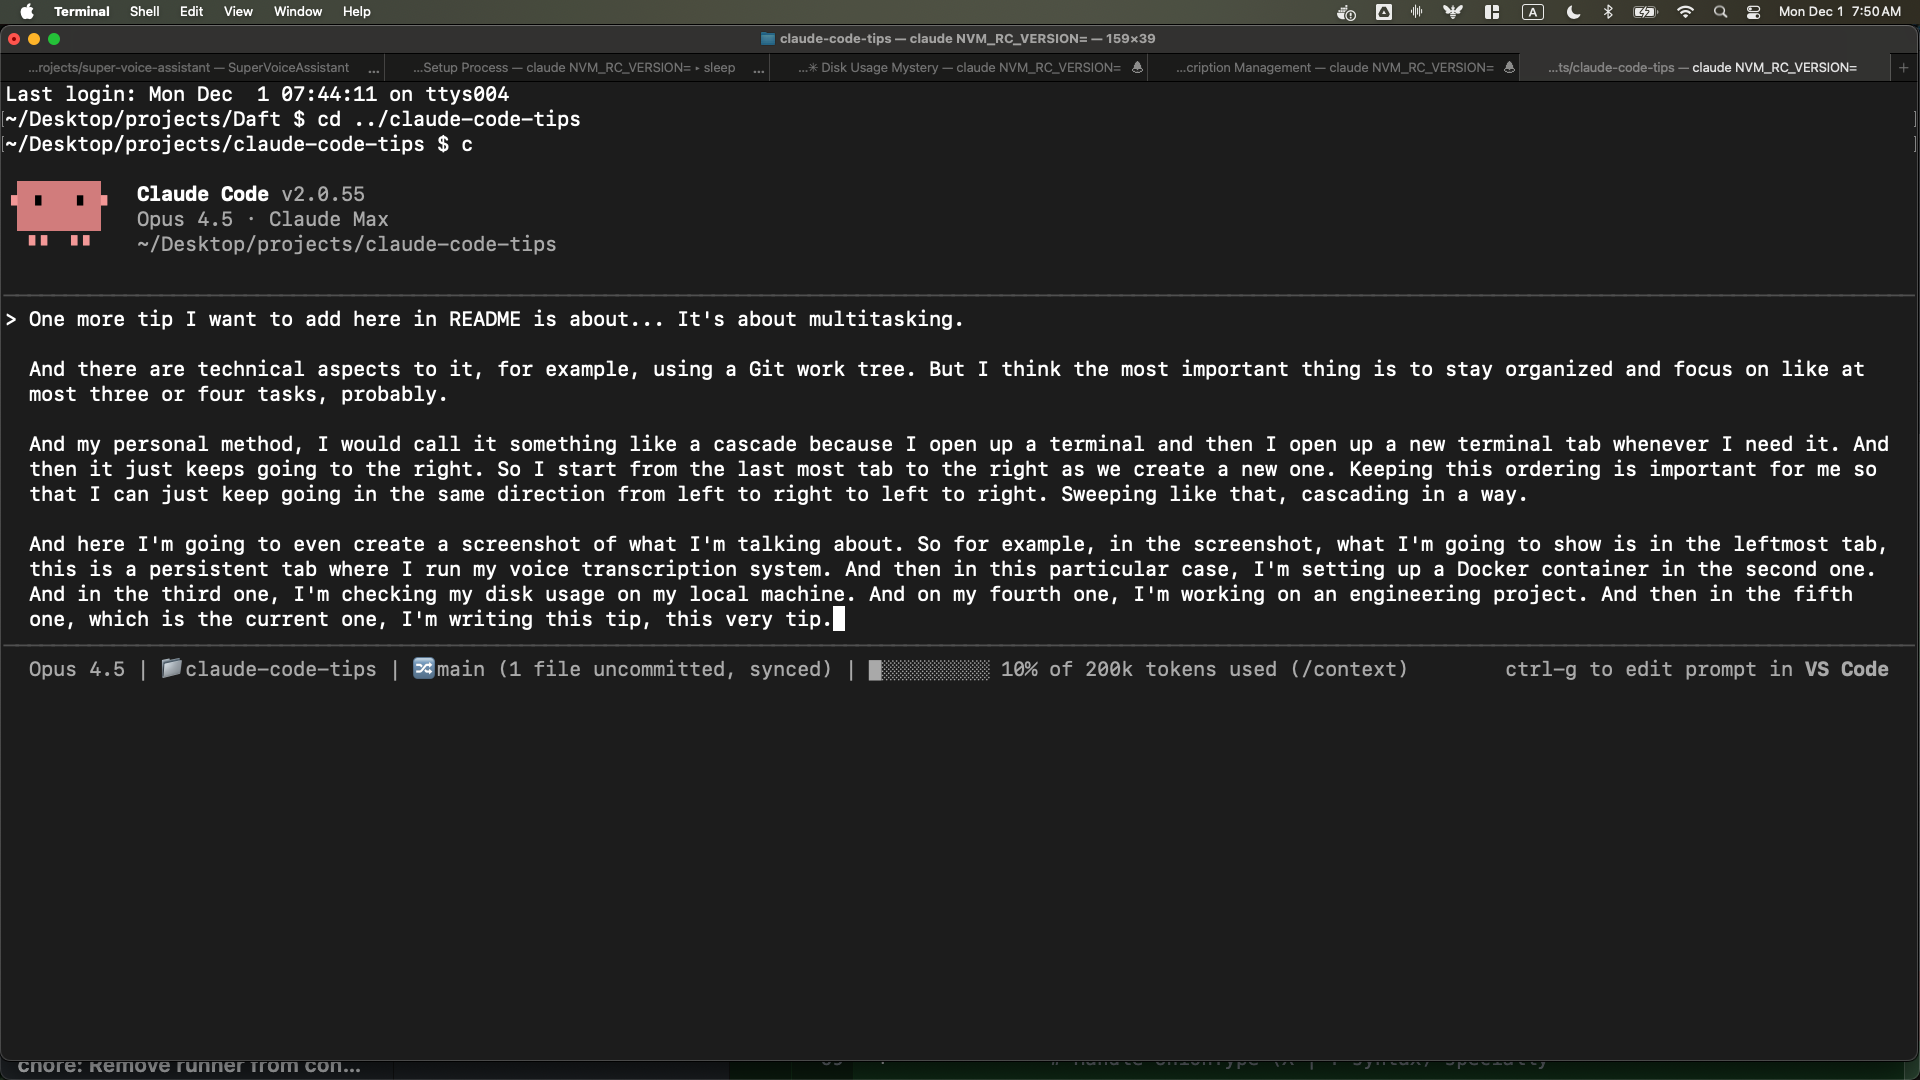This screenshot has width=1920, height=1080.
Task: Toggle Do Not Disturb via the moon icon
Action: click(1572, 11)
